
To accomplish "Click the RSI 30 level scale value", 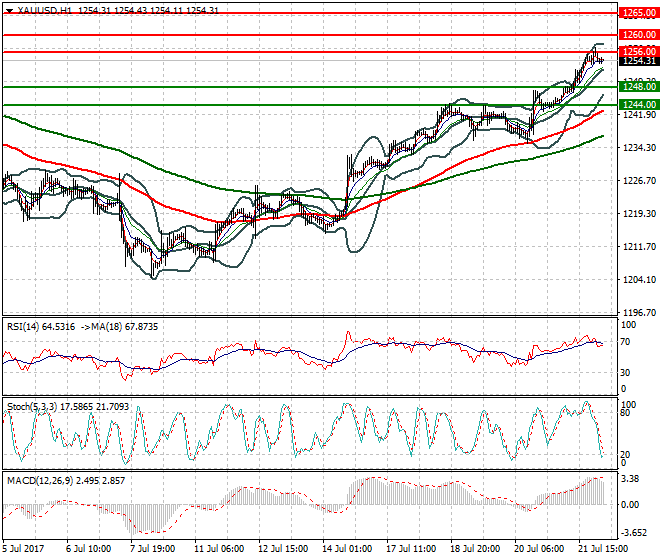I will click(625, 373).
